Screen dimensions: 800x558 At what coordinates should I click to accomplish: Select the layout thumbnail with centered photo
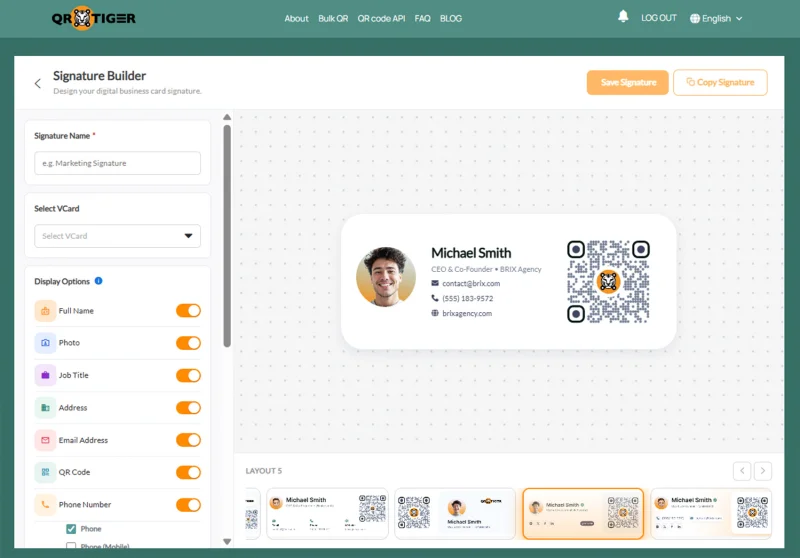(455, 514)
